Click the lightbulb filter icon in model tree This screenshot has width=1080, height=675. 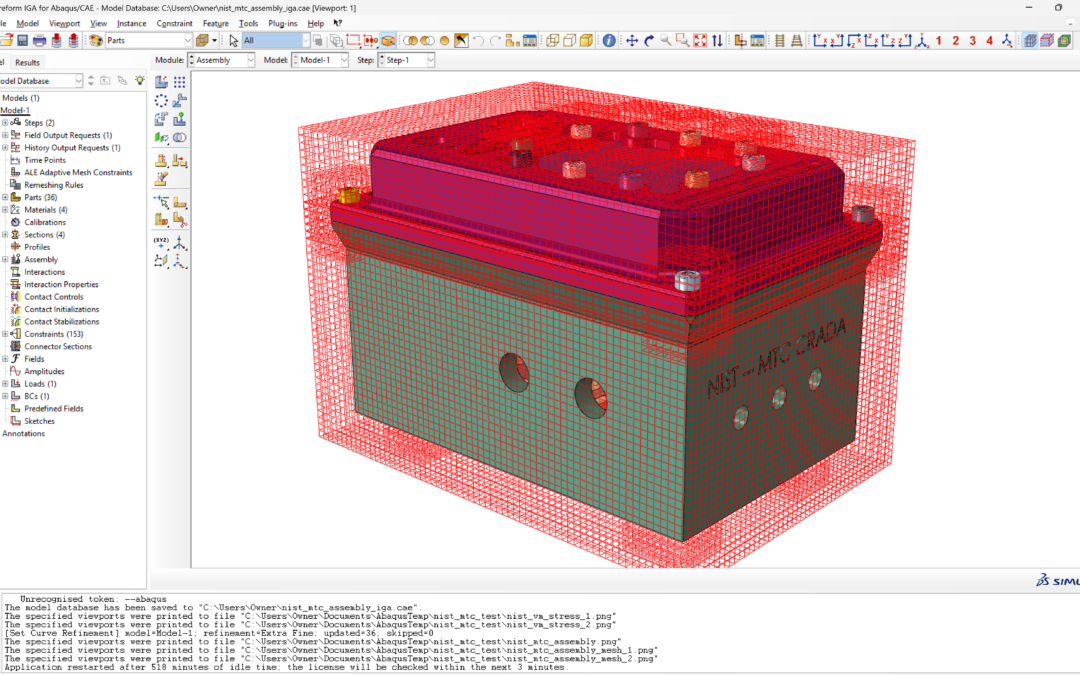pos(140,81)
